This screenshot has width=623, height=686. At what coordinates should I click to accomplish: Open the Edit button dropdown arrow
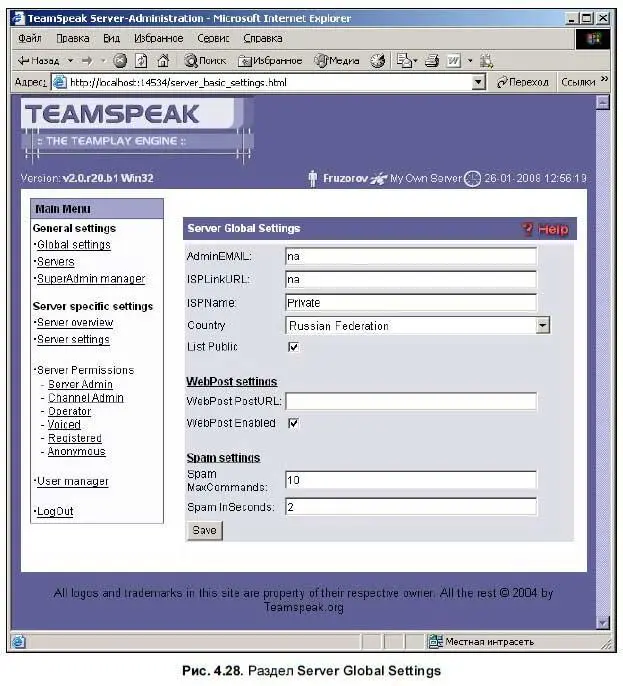click(x=470, y=60)
